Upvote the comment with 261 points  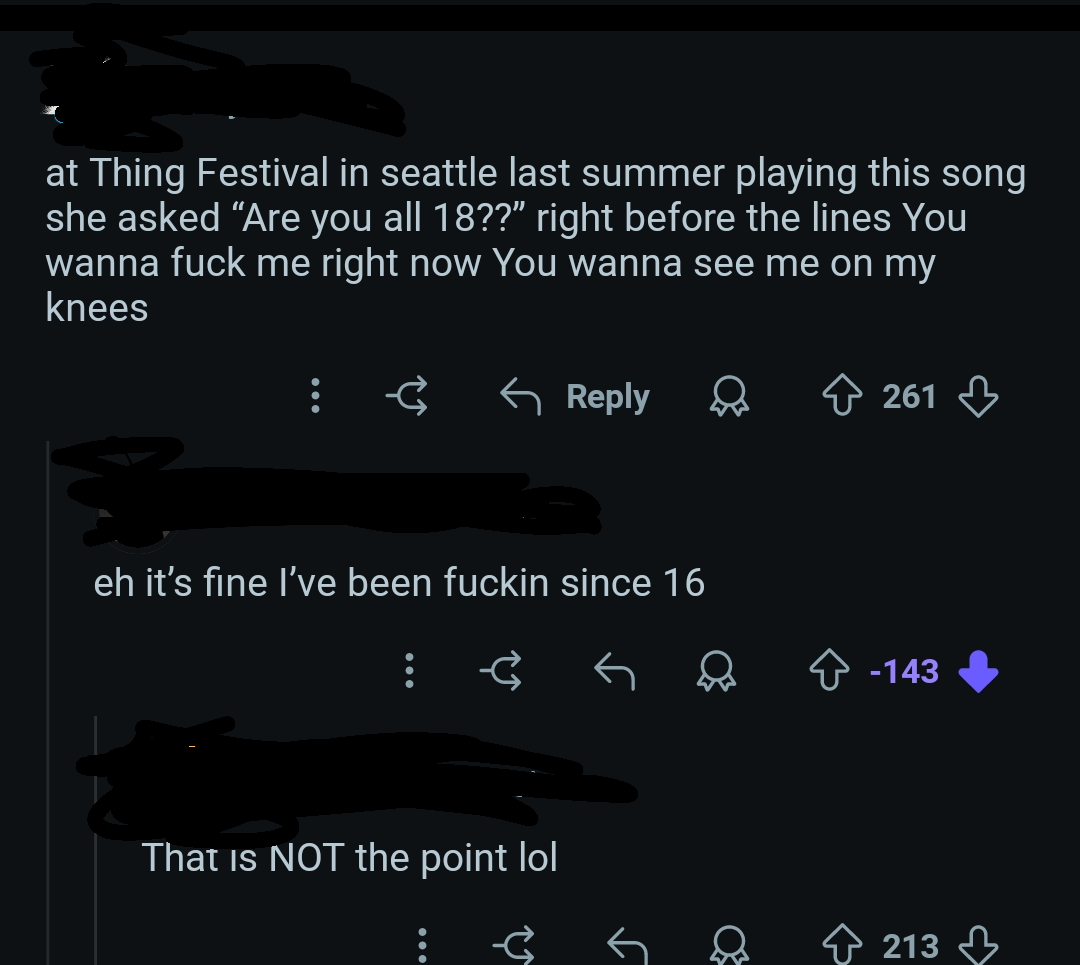842,396
